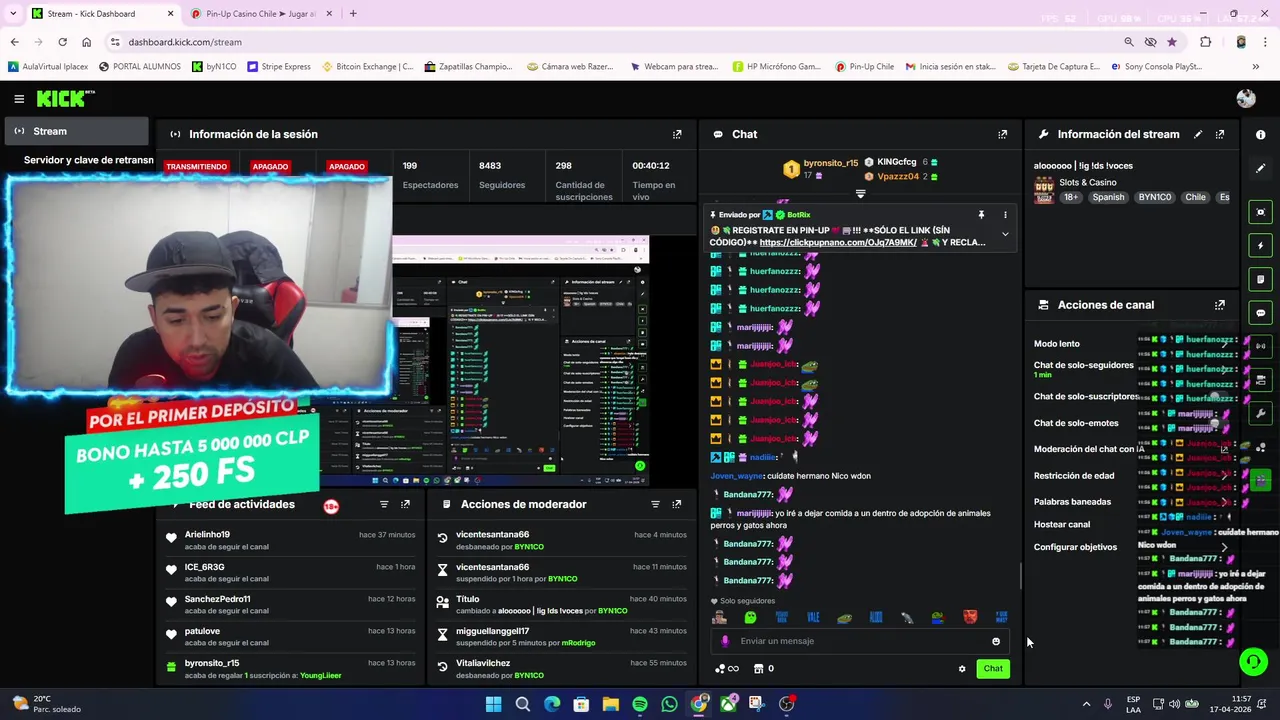Click the info icon in right sidebar

point(1260,134)
